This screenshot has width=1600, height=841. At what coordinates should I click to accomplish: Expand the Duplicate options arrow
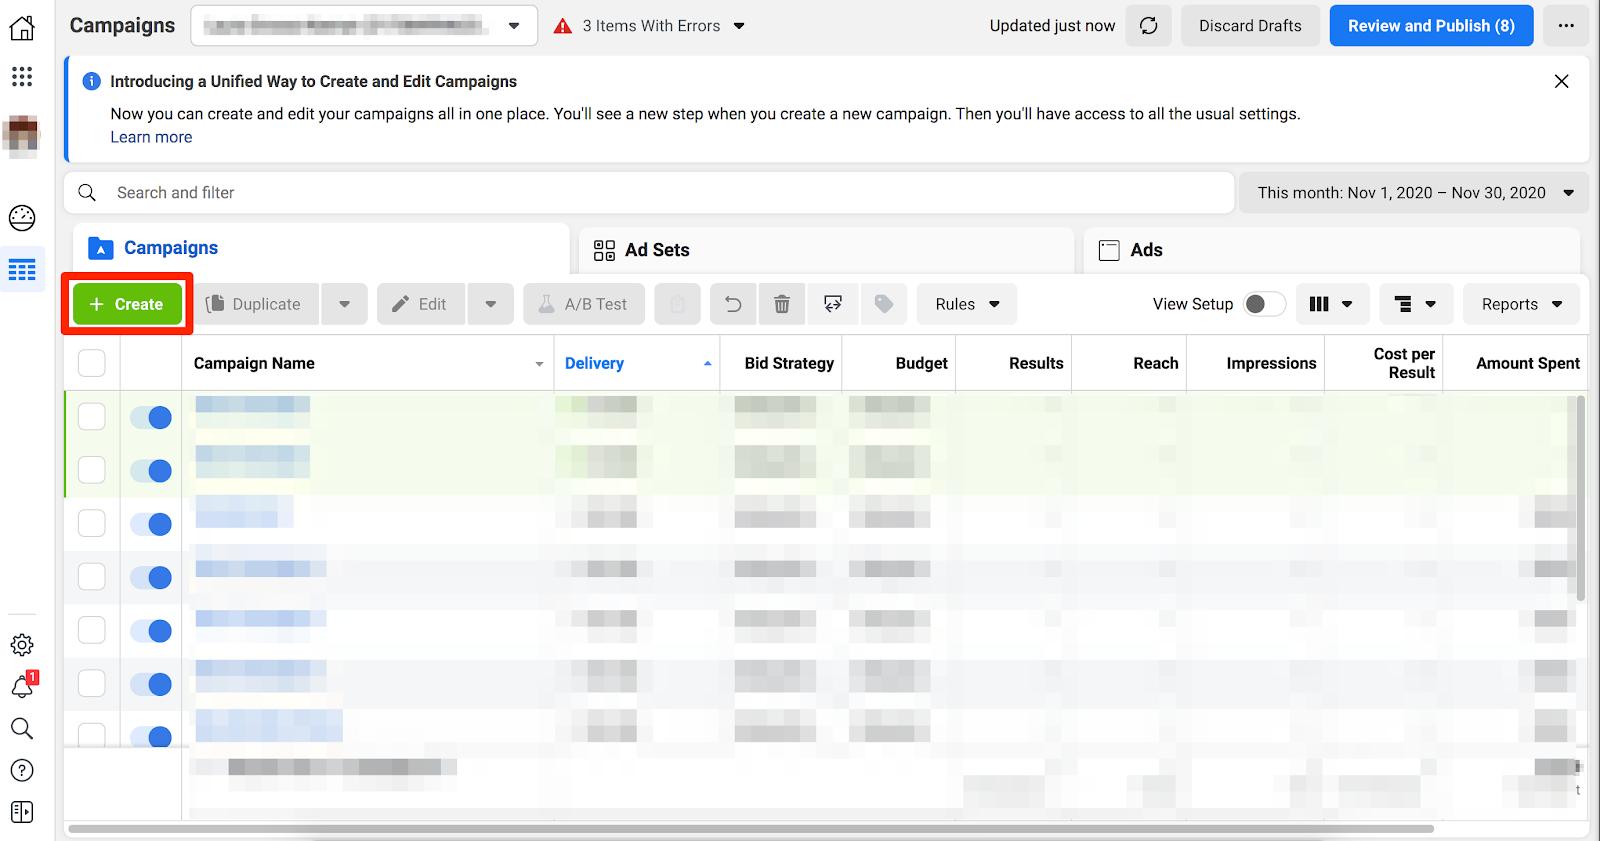(344, 304)
